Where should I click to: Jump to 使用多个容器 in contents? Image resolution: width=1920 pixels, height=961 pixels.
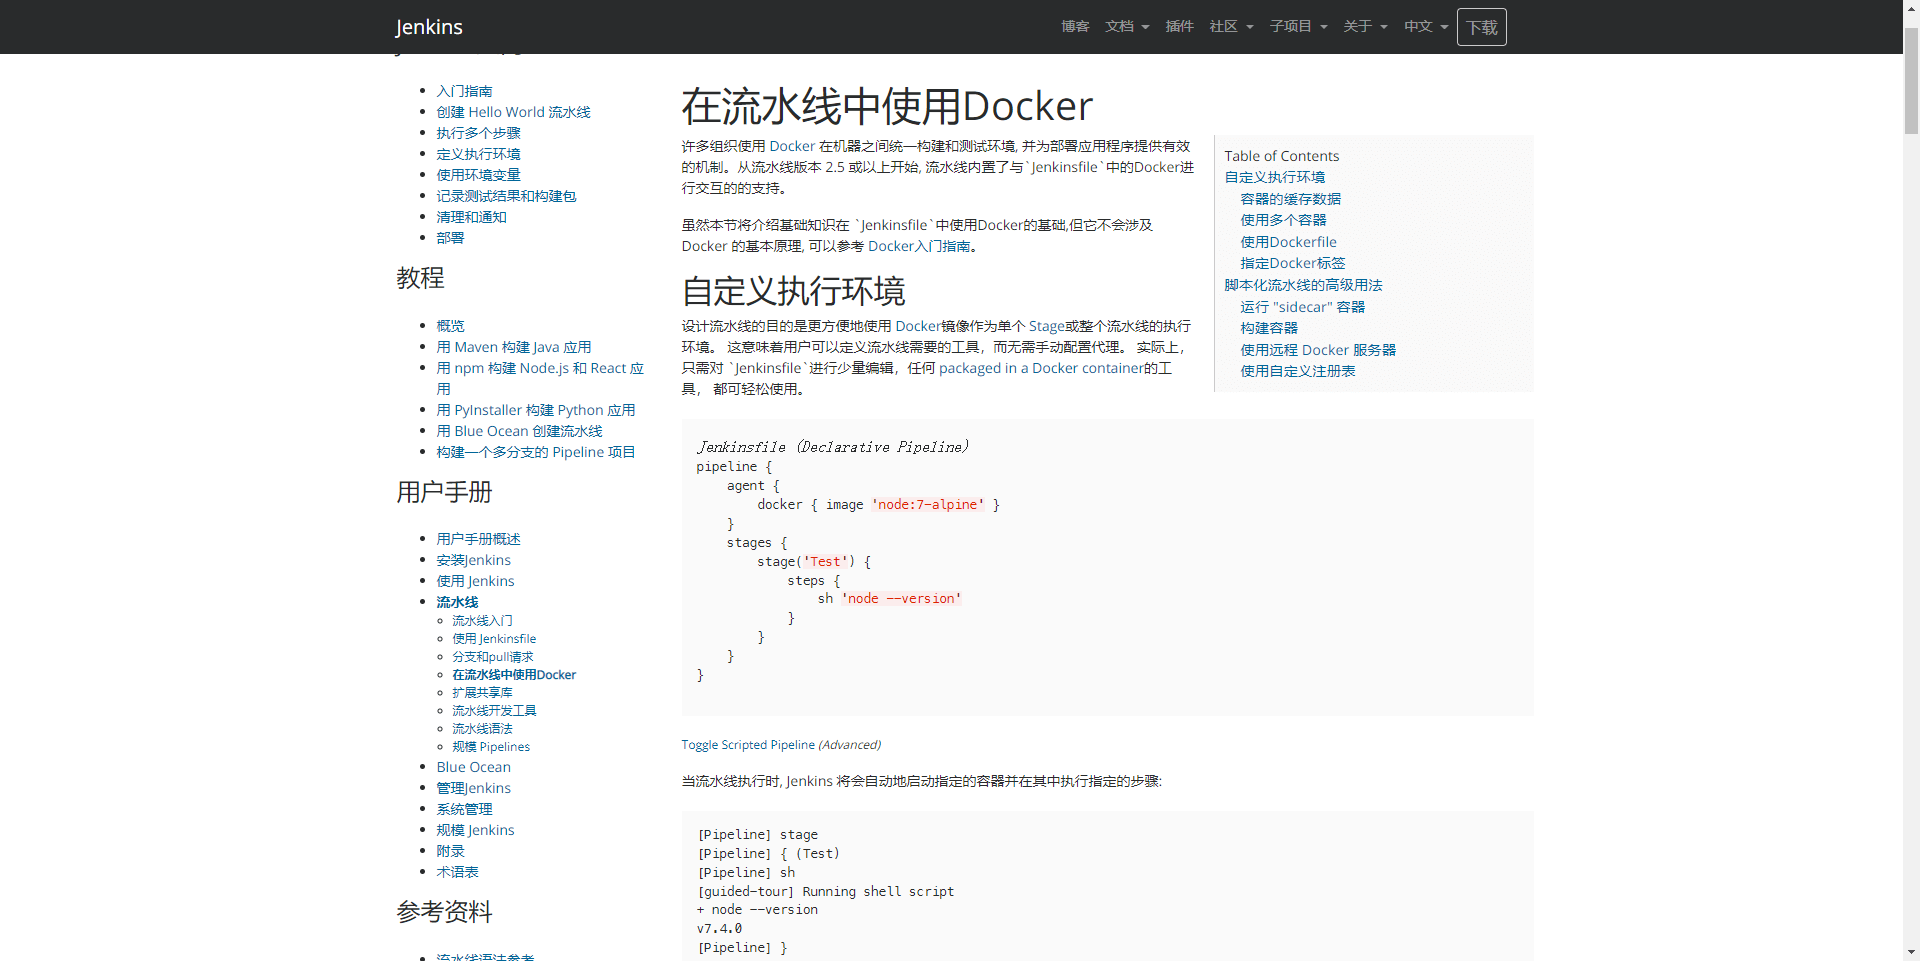1283,220
